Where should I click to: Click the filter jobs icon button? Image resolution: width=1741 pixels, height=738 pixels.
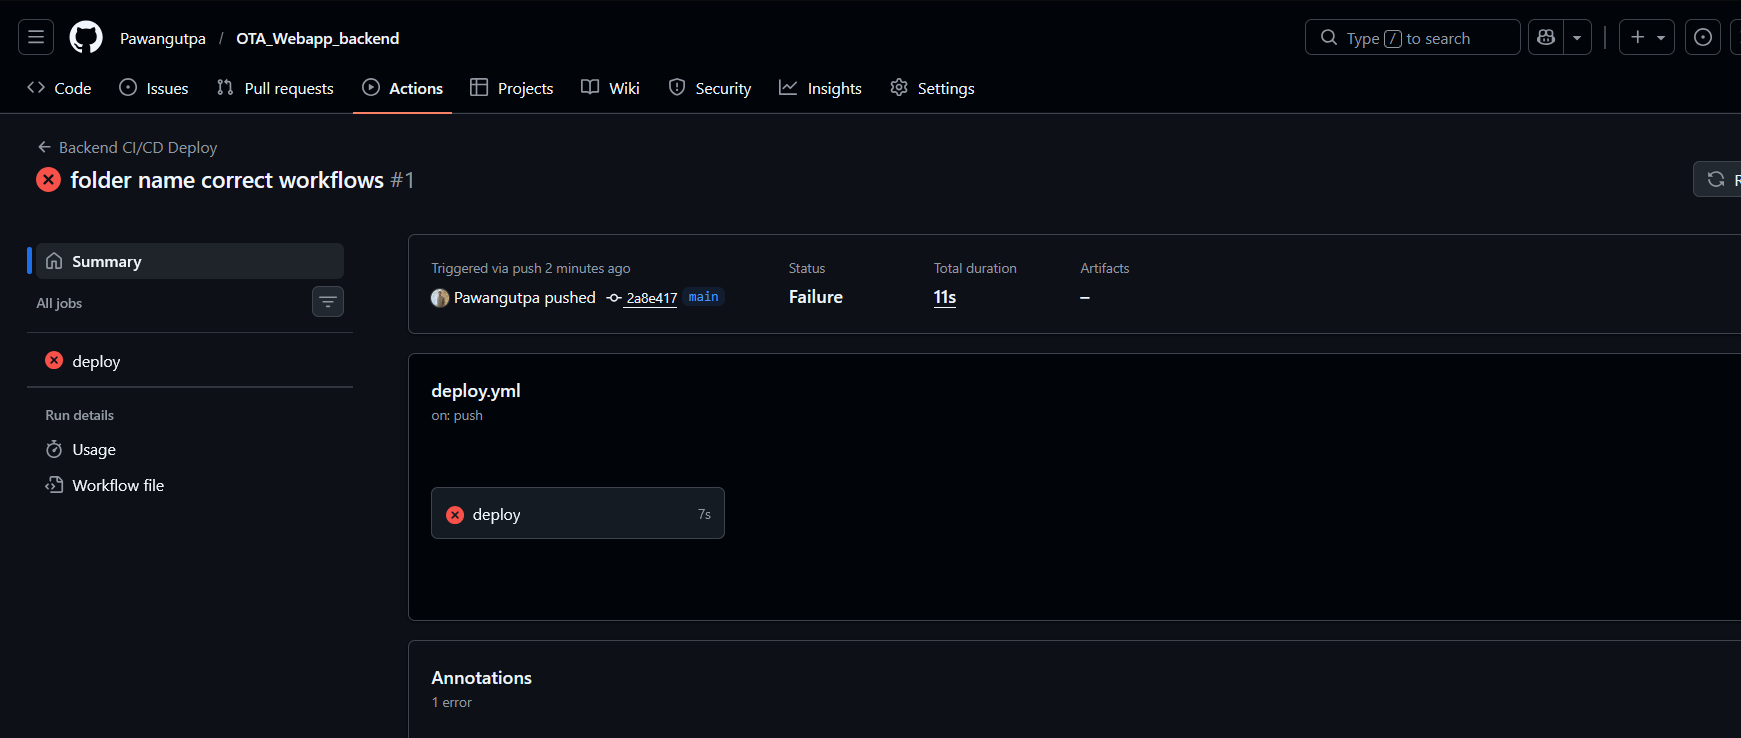click(328, 301)
